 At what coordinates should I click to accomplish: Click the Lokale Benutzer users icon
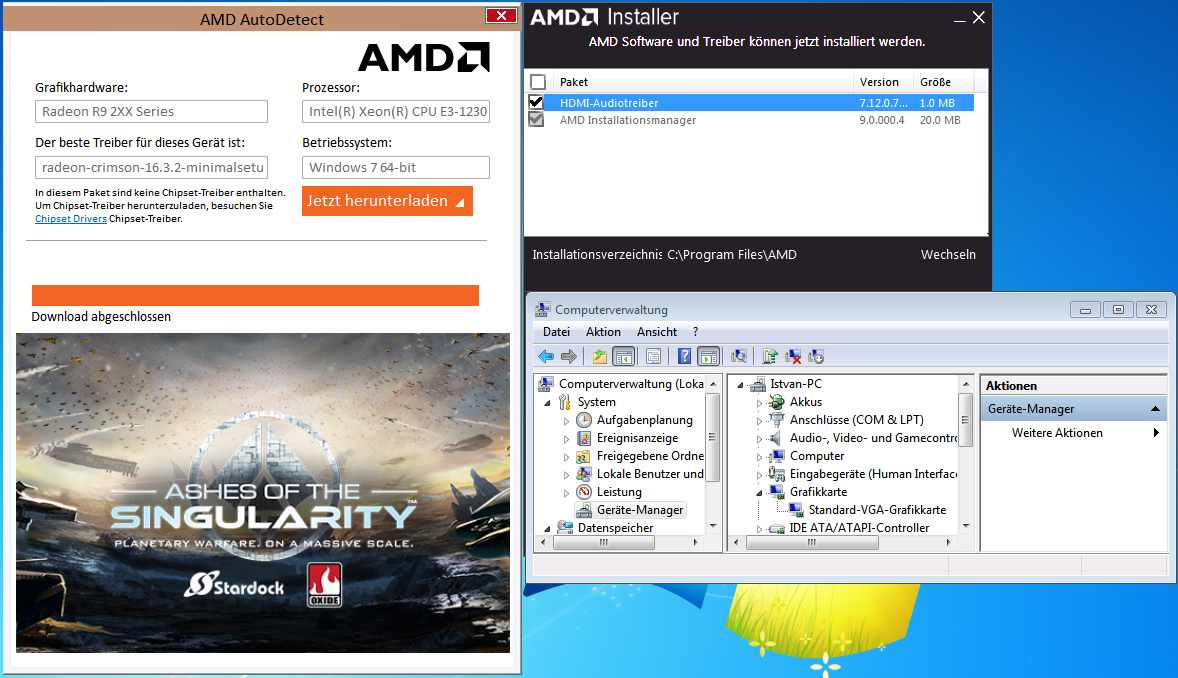[x=584, y=474]
